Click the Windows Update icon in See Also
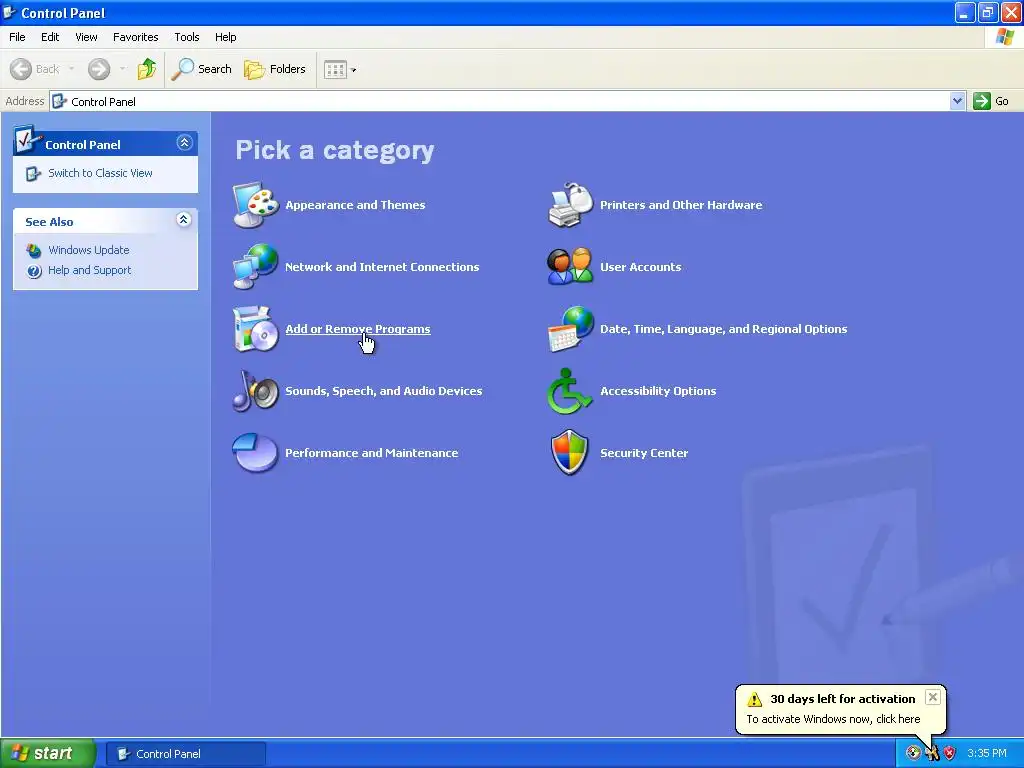 click(34, 250)
